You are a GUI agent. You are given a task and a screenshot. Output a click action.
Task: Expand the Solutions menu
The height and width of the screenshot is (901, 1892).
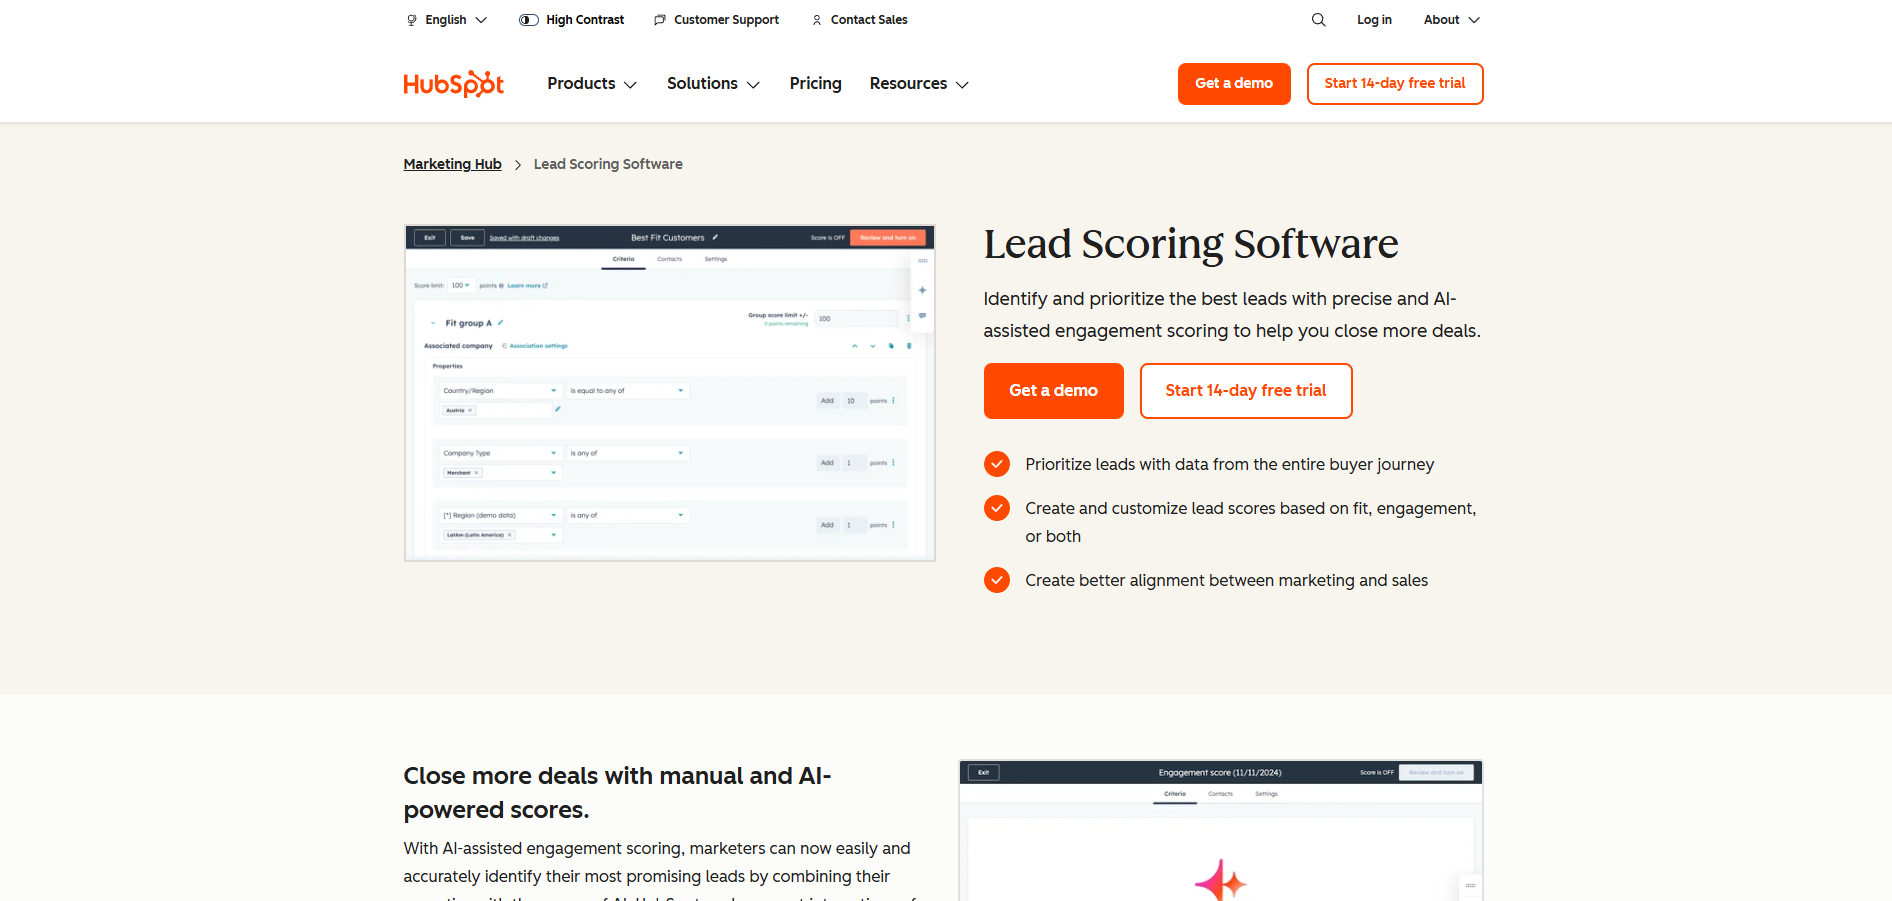713,84
